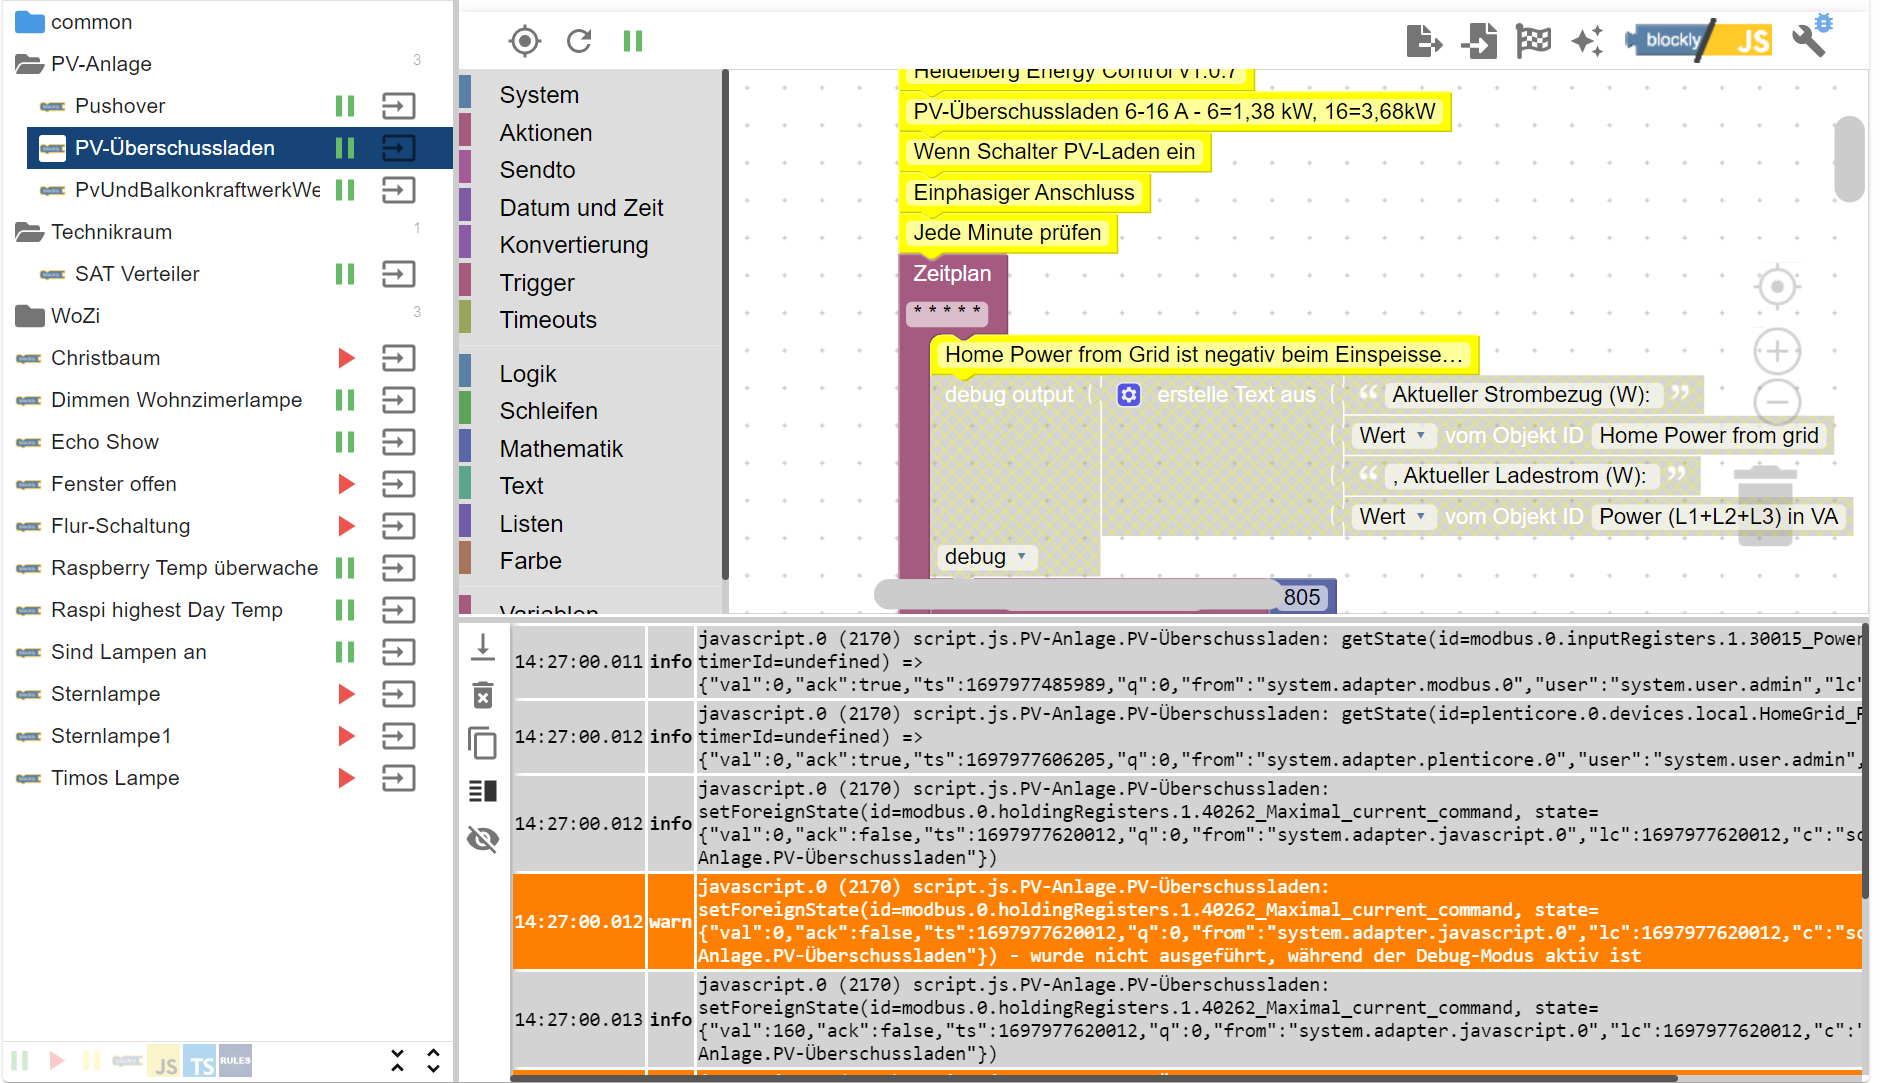Open the Trigger block category
The width and height of the screenshot is (1881, 1083).
[537, 283]
